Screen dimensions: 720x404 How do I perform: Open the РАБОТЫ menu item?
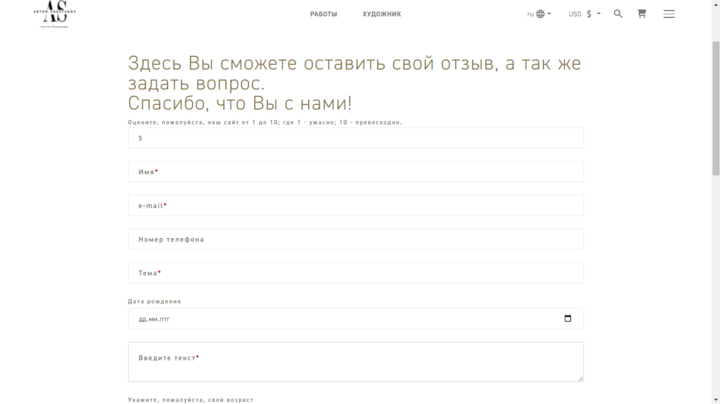click(323, 14)
